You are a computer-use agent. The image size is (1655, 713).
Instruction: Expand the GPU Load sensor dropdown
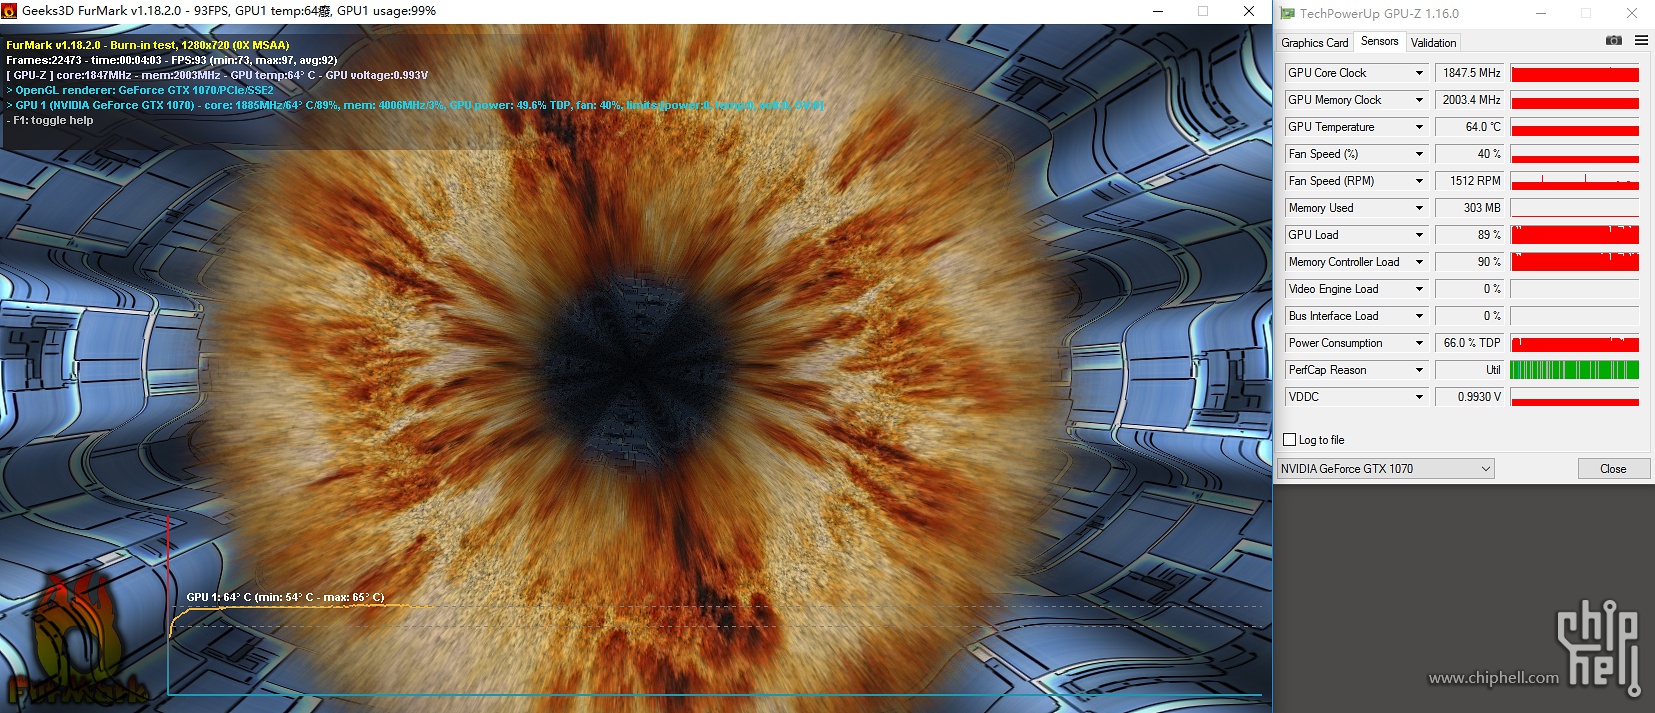point(1419,235)
